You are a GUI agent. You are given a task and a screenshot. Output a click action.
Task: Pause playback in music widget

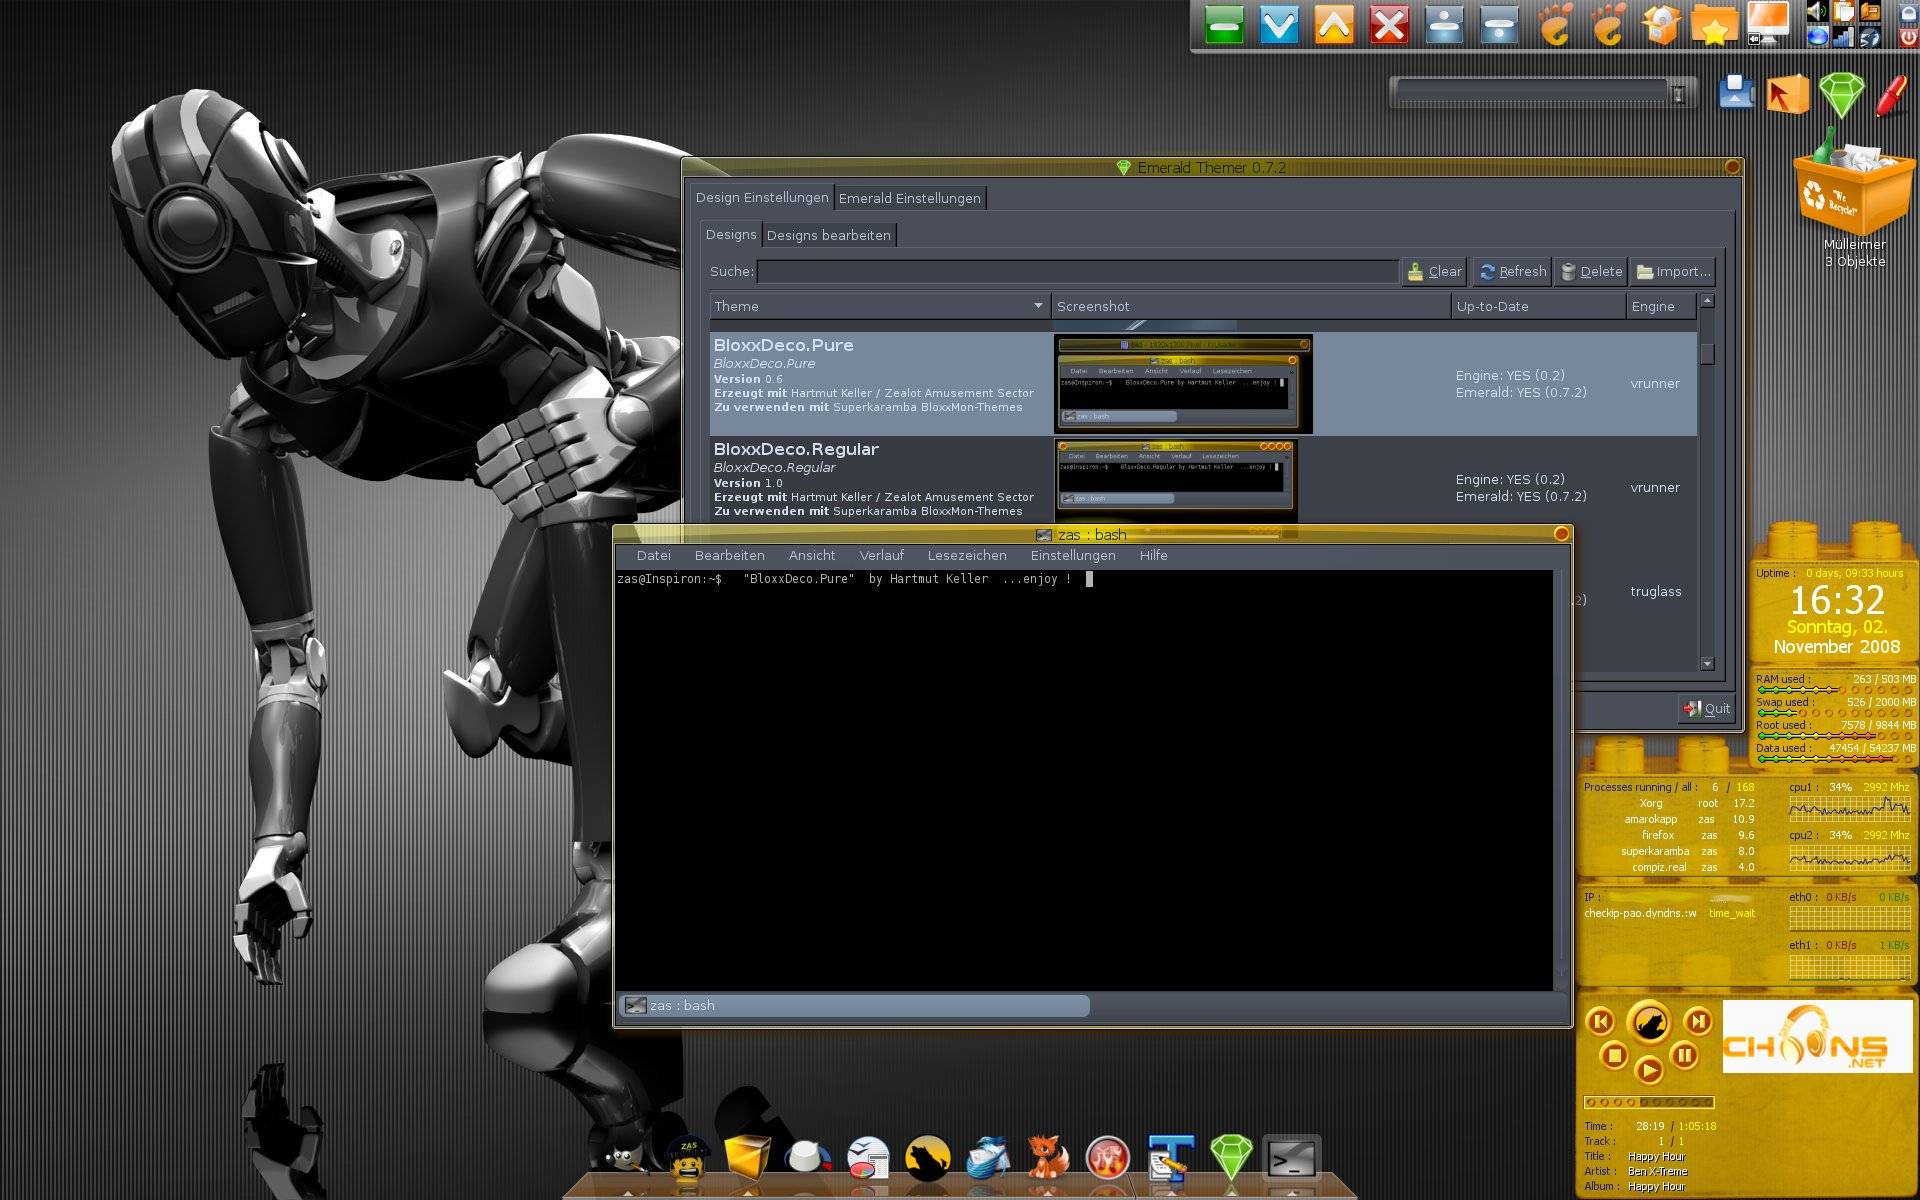pos(1685,1055)
